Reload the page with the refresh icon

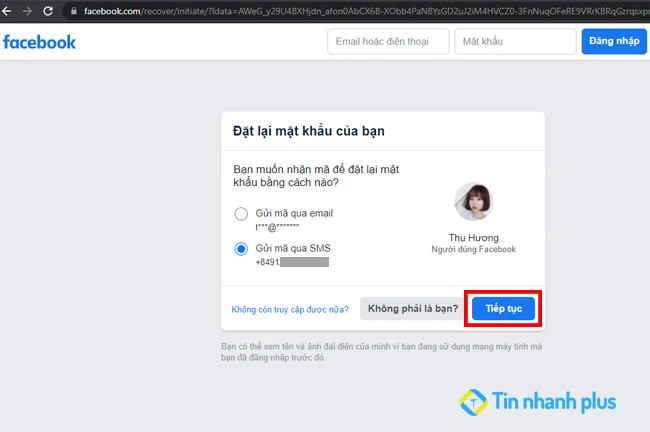click(x=48, y=11)
